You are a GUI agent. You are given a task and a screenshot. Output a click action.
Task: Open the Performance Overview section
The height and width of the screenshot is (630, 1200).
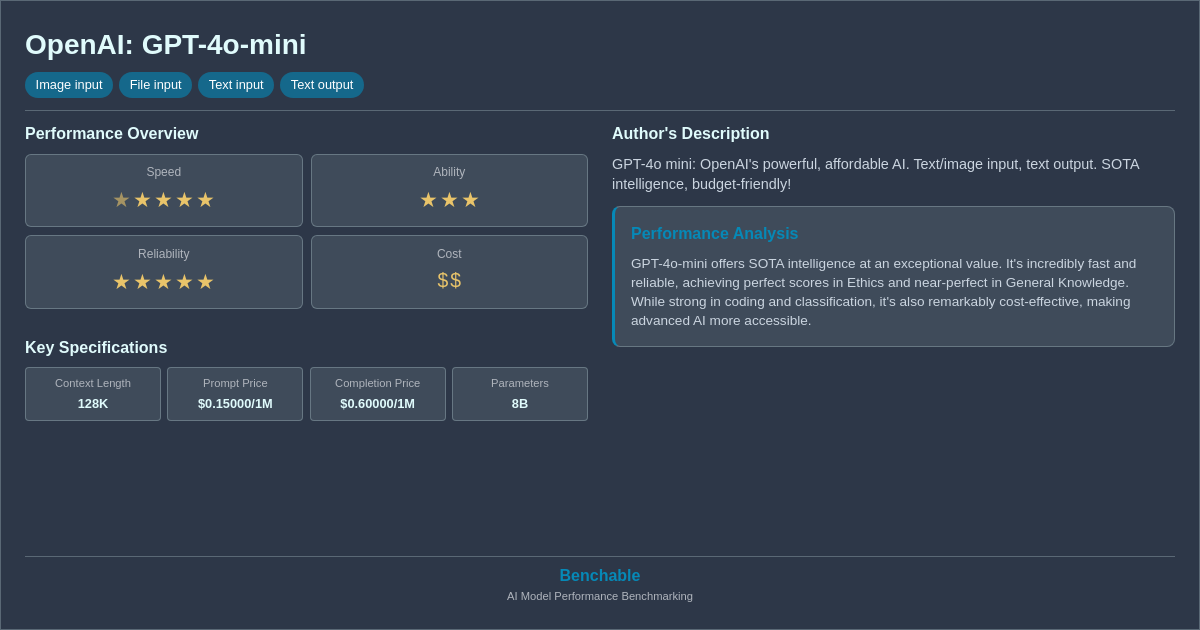[x=112, y=133]
